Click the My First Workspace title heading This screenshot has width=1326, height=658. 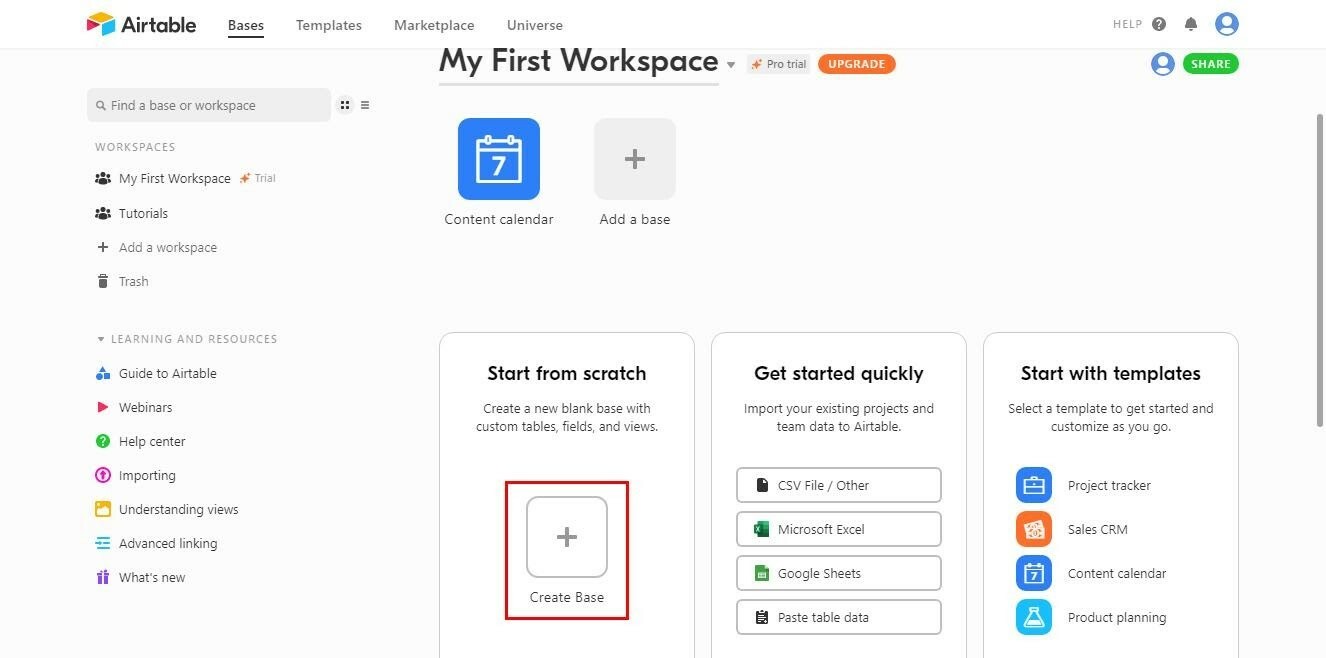[579, 61]
